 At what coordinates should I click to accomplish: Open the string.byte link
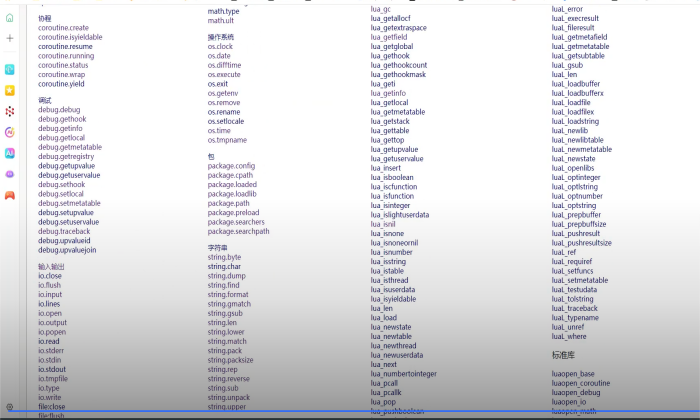click(x=224, y=258)
